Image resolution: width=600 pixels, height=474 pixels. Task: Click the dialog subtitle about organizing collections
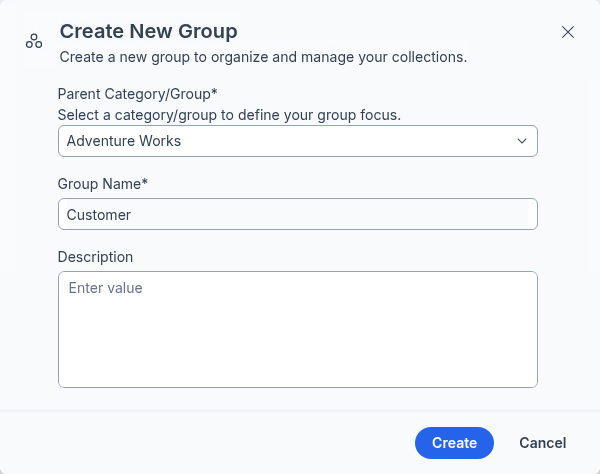pos(263,57)
